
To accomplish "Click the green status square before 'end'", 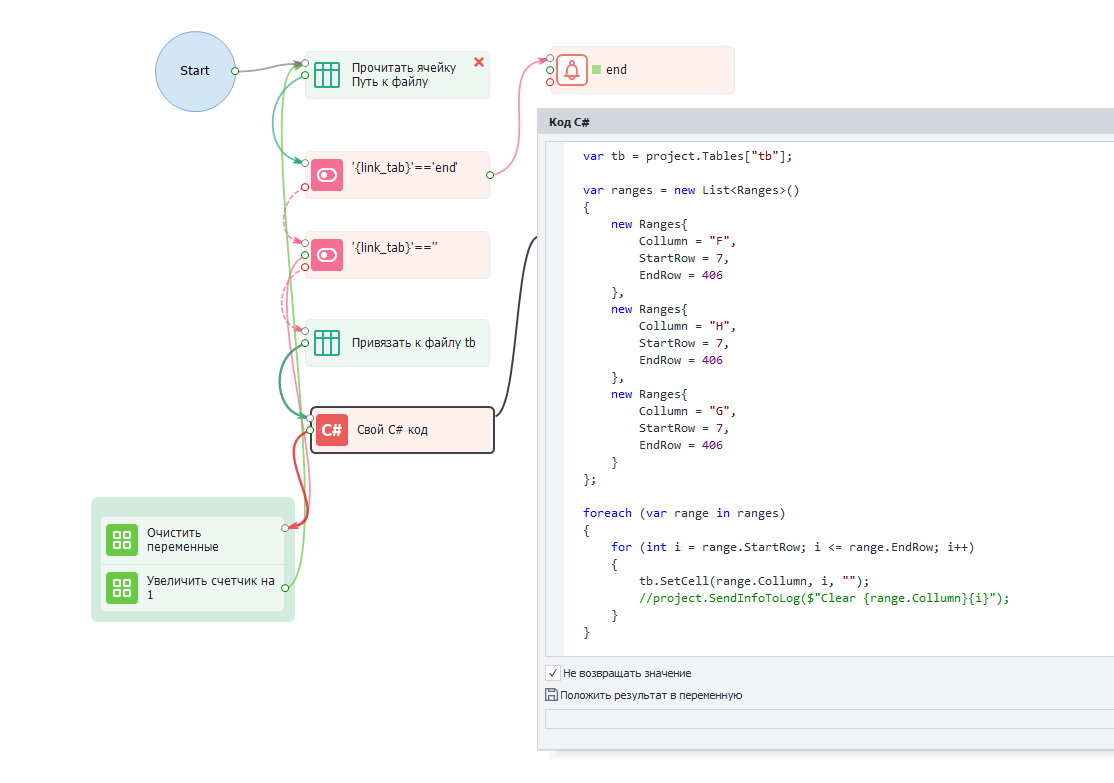I will point(596,70).
